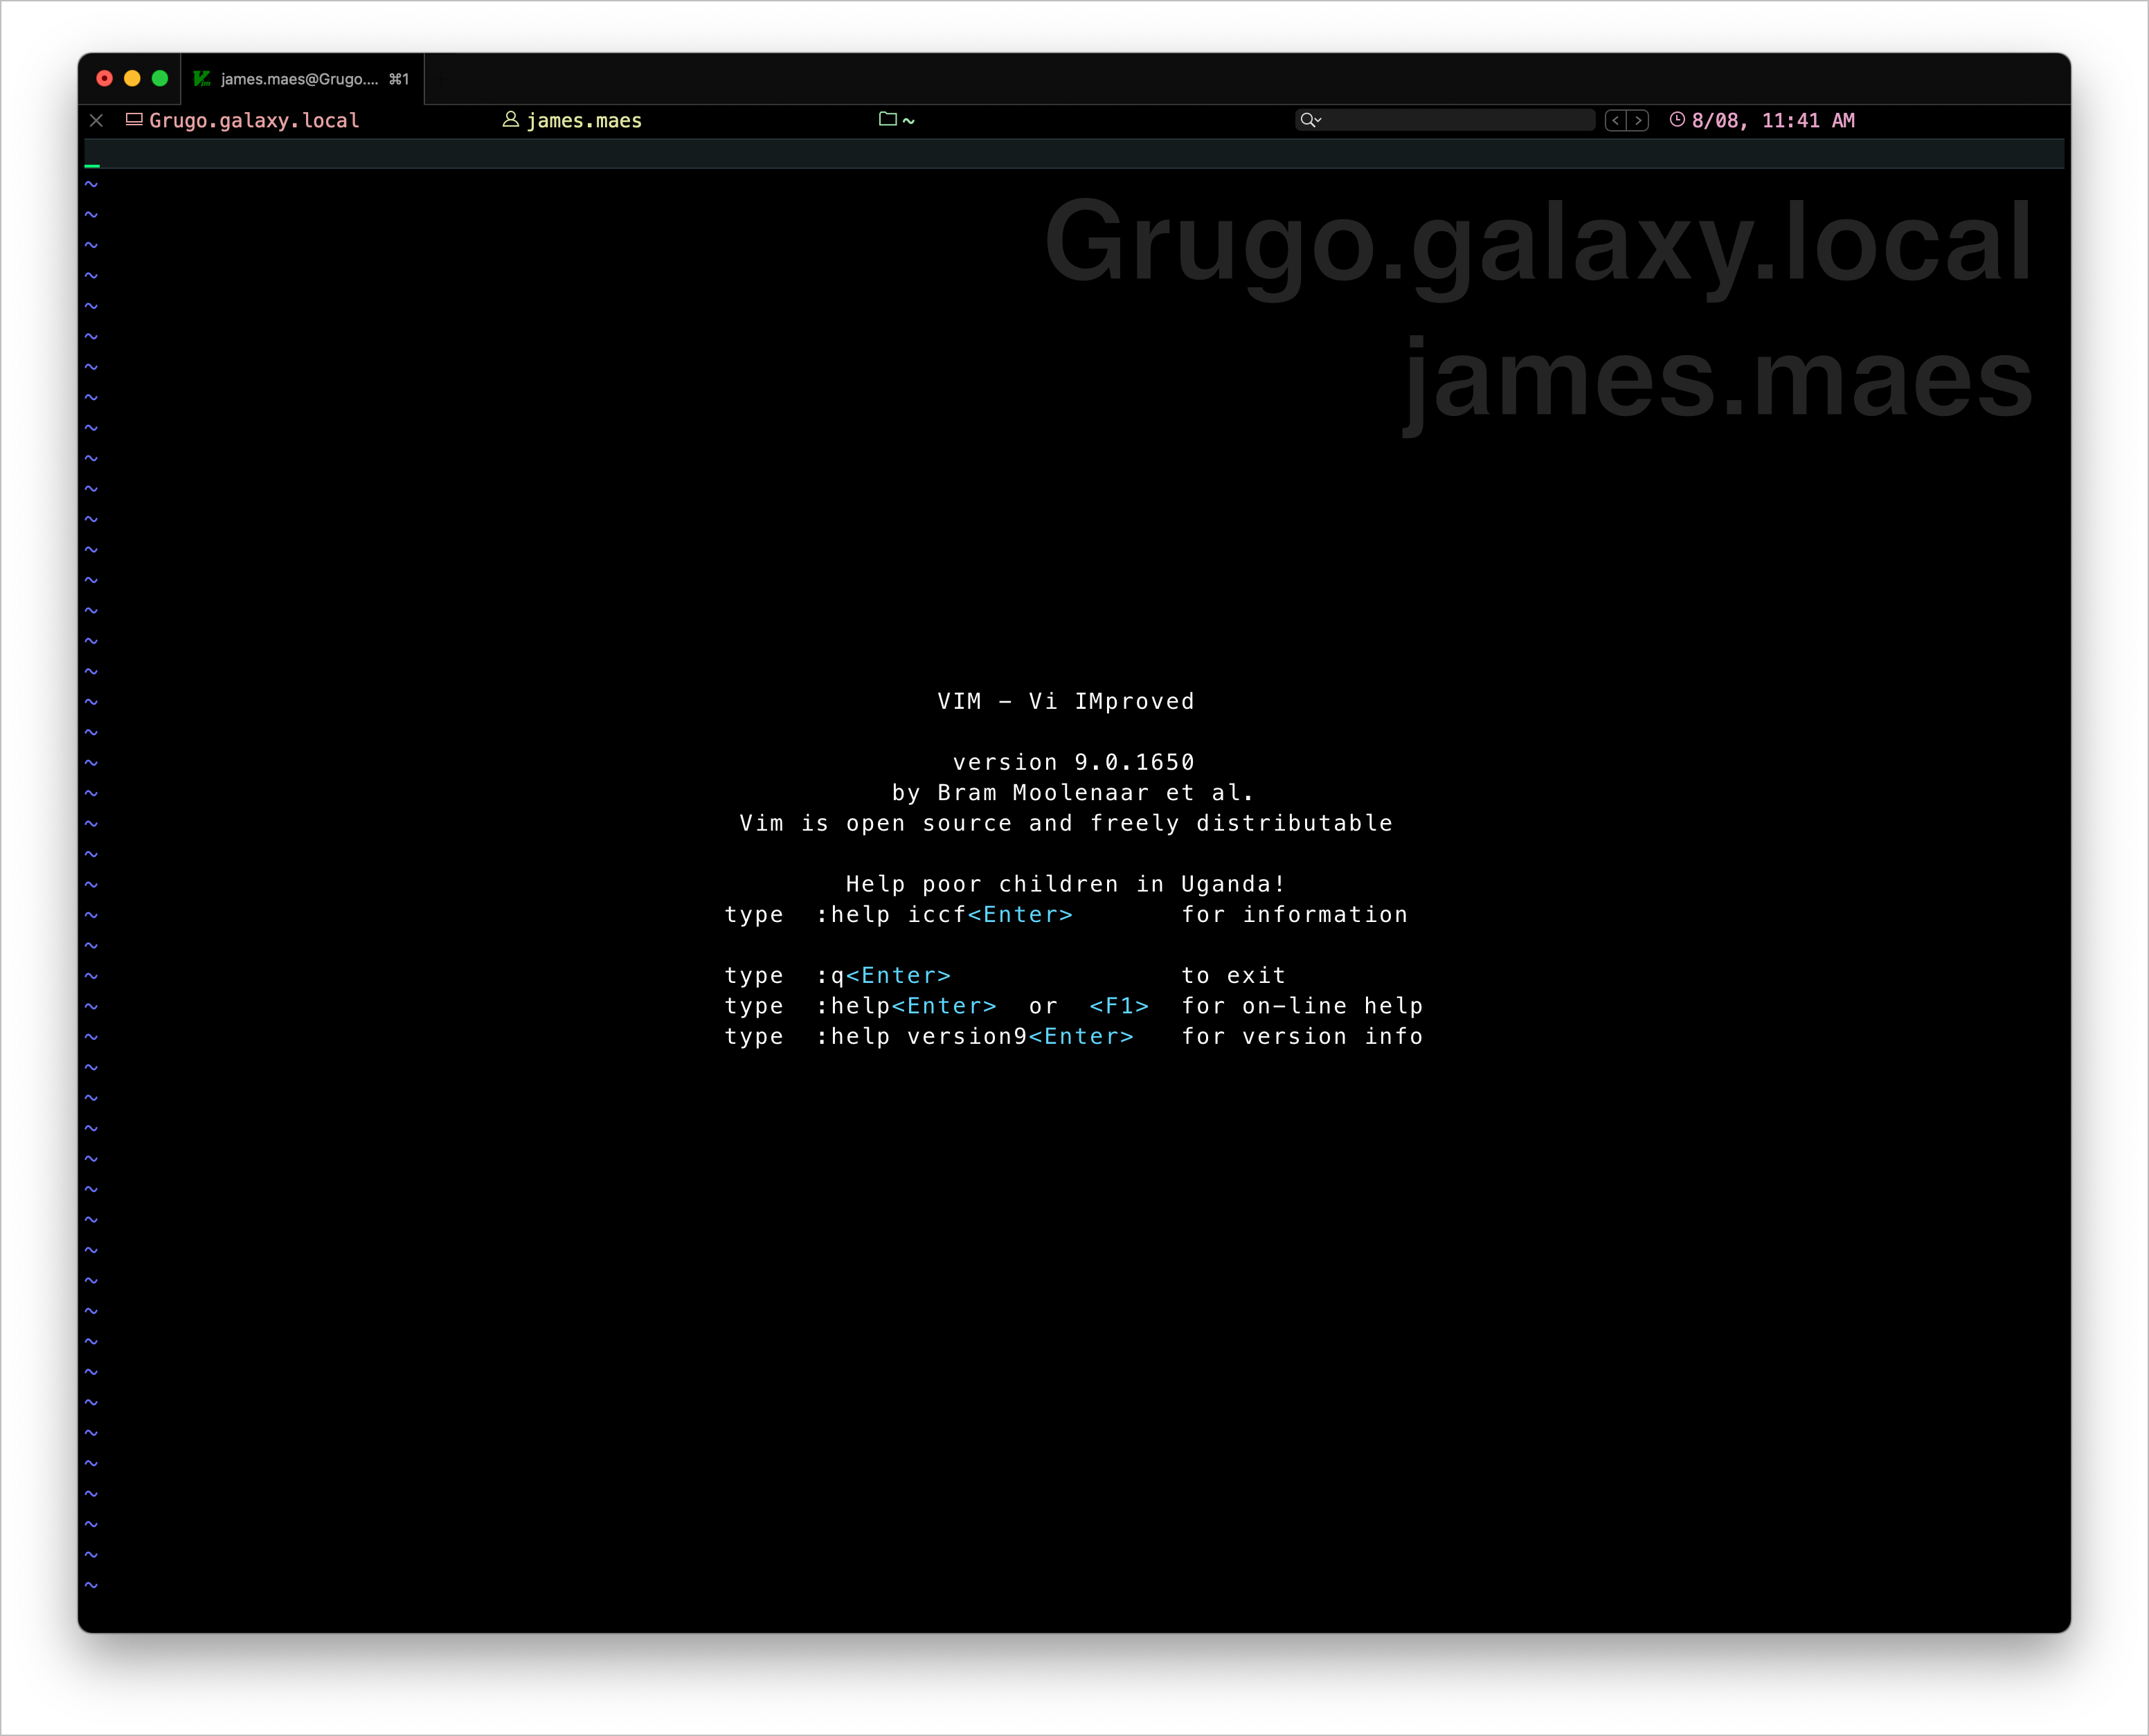Screen dimensions: 2149x1736
Task: Click the clock icon in status bar
Action: (x=1677, y=119)
